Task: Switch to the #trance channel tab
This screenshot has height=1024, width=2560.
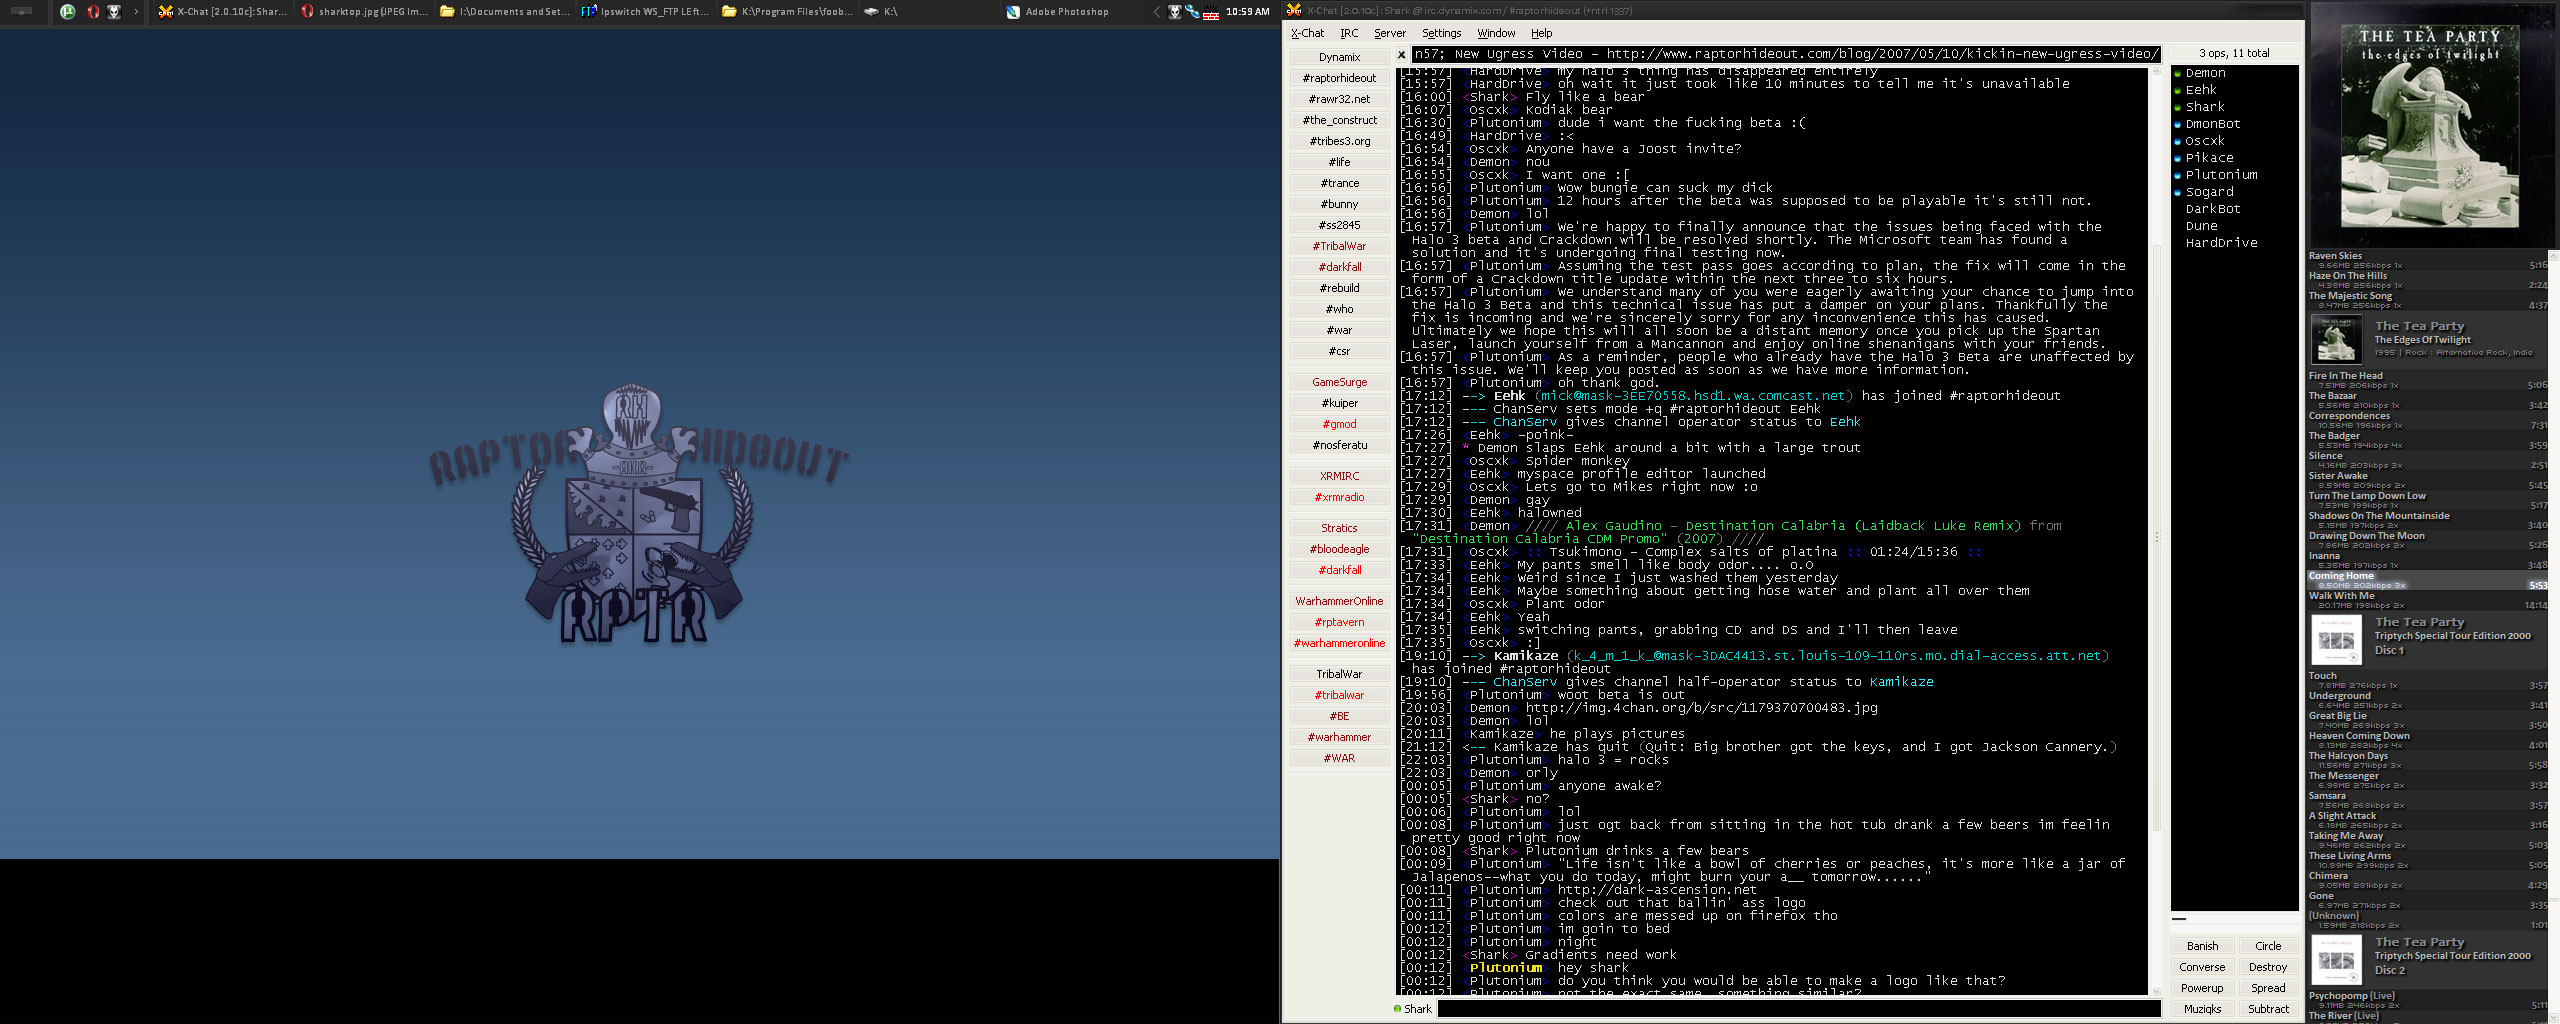Action: [x=1339, y=183]
